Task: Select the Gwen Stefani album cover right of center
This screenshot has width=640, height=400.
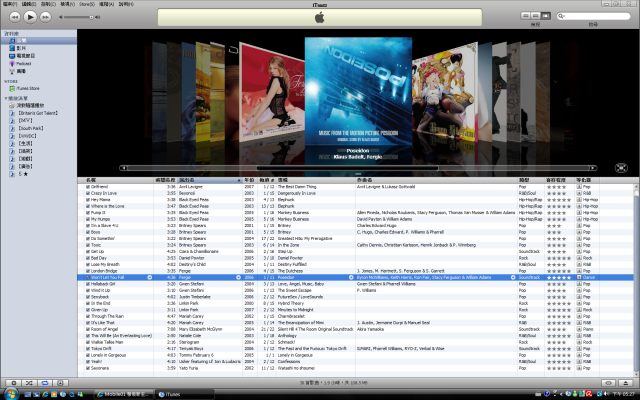Action: pyautogui.click(x=446, y=93)
